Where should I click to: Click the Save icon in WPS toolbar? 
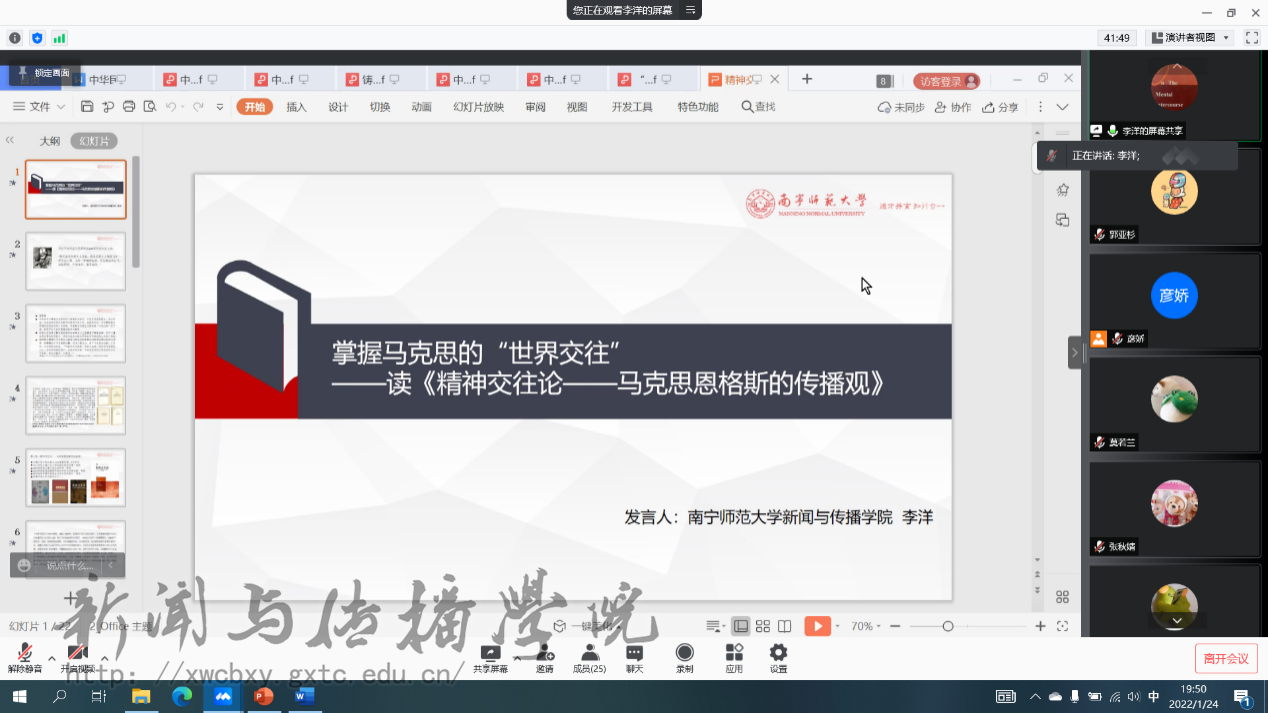[x=87, y=107]
